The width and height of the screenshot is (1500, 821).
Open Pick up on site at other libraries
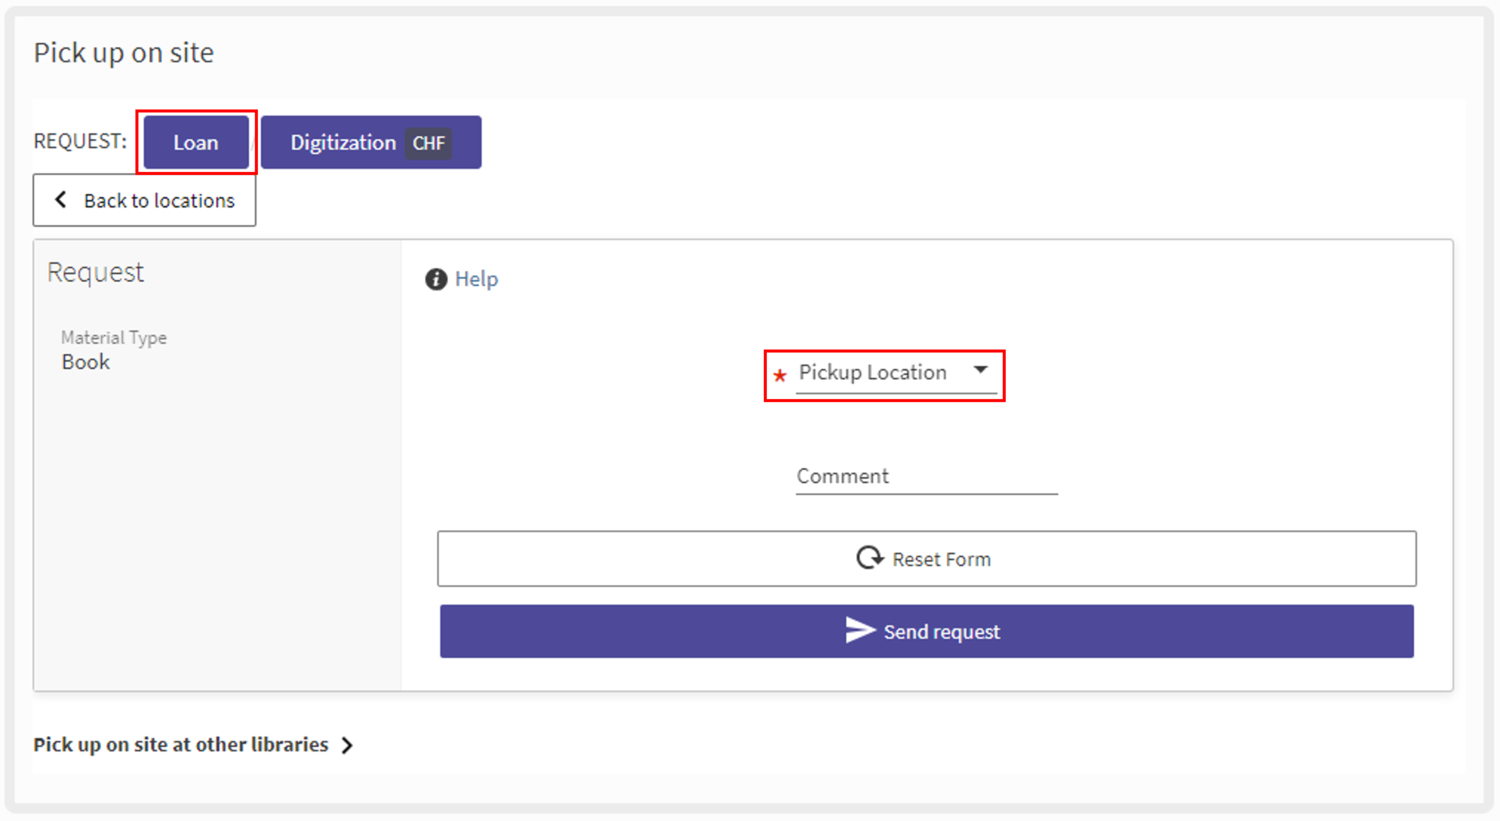(x=181, y=745)
